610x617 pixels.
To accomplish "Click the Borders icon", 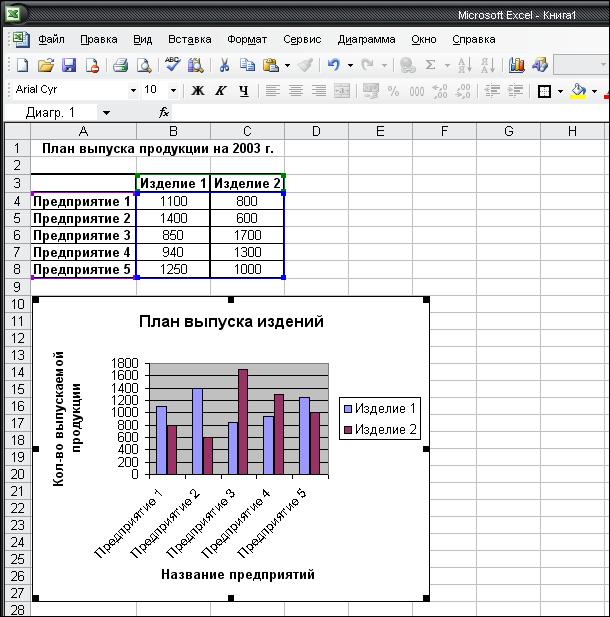I will tap(544, 92).
